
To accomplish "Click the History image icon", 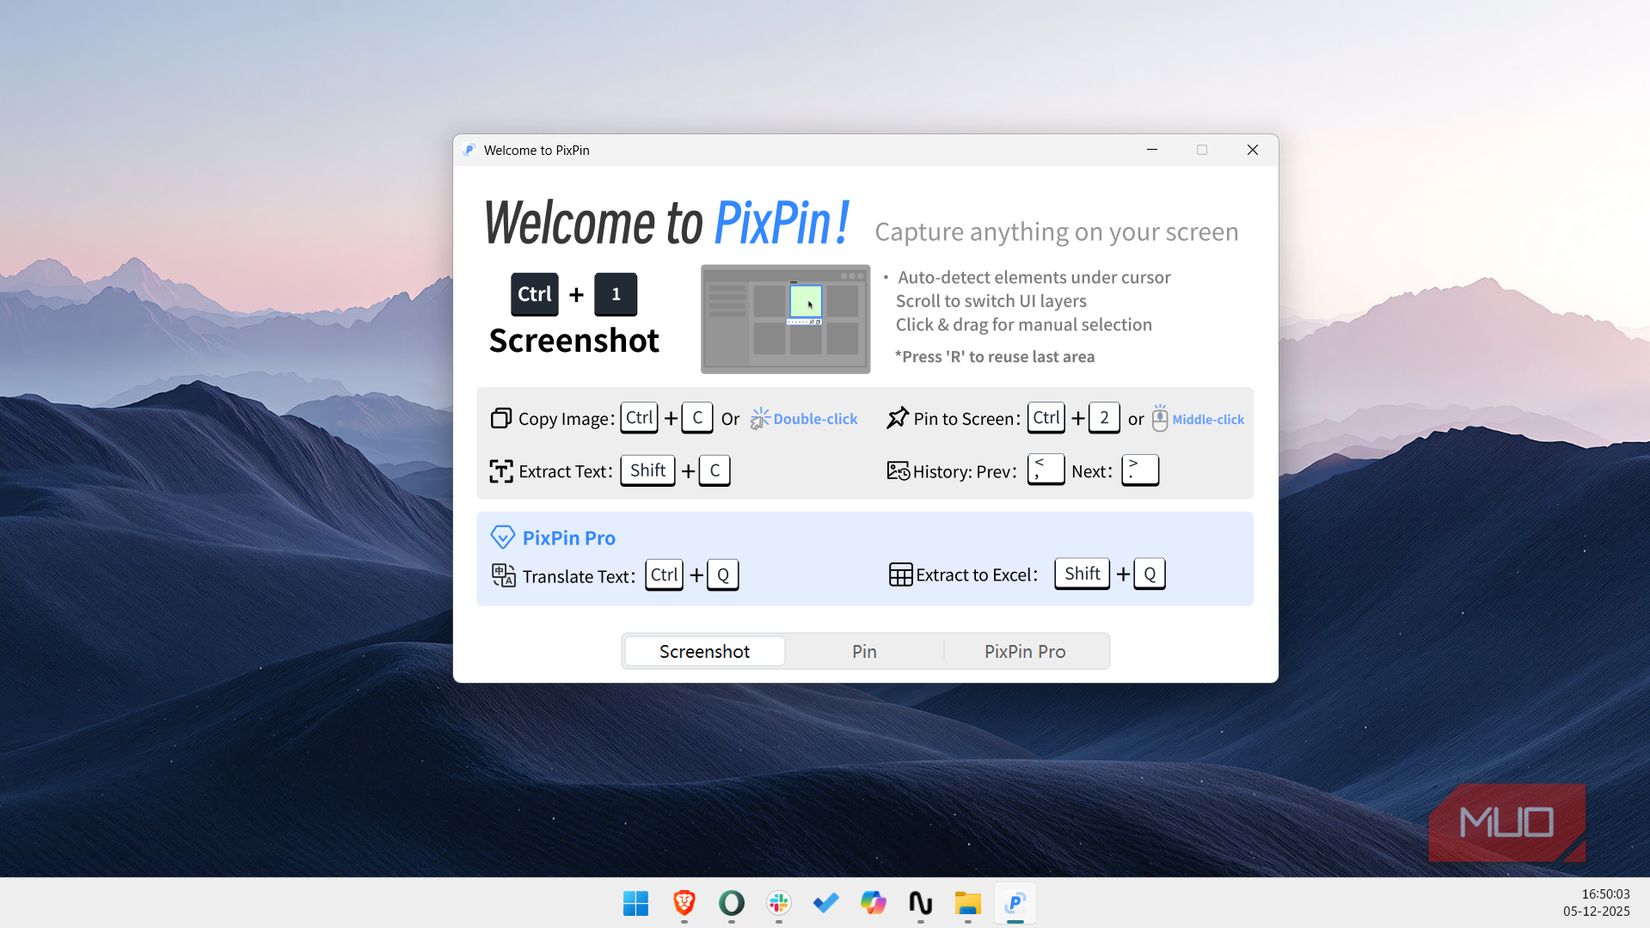I will [898, 471].
